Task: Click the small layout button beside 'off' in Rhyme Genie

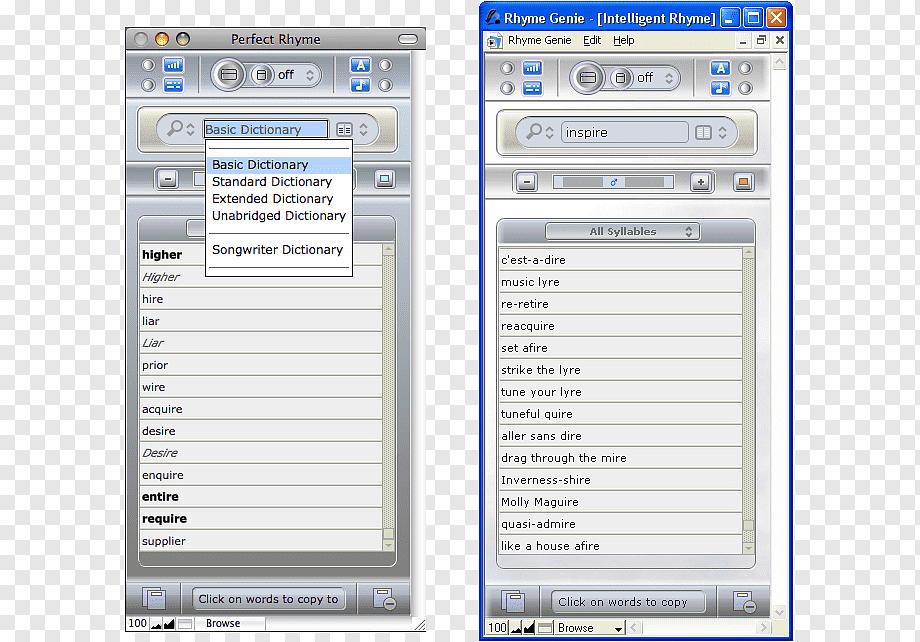Action: (x=621, y=78)
